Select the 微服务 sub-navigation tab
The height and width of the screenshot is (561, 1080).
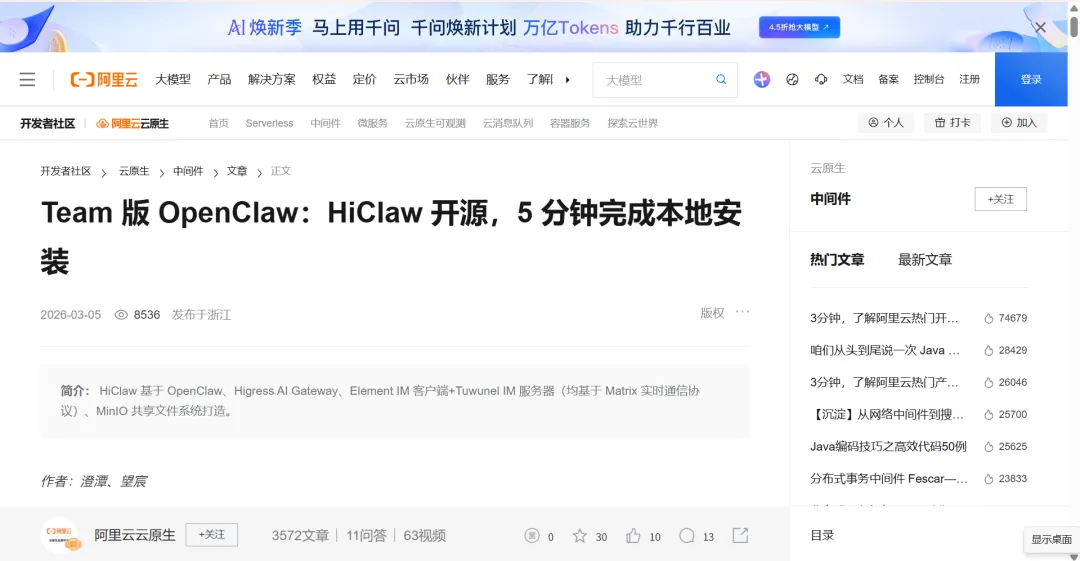(373, 123)
